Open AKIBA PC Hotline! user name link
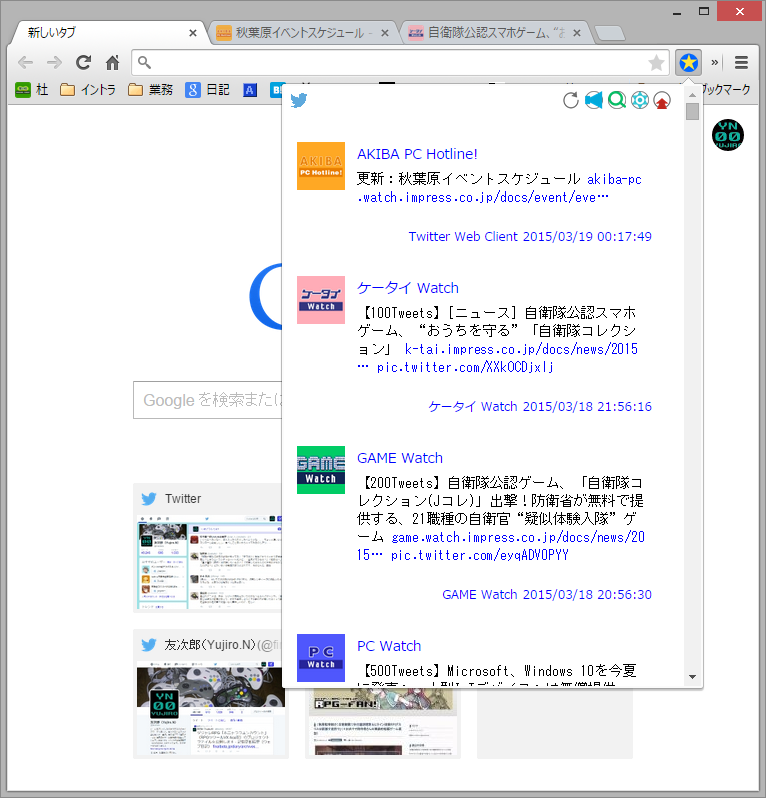This screenshot has height=798, width=766. click(x=417, y=154)
